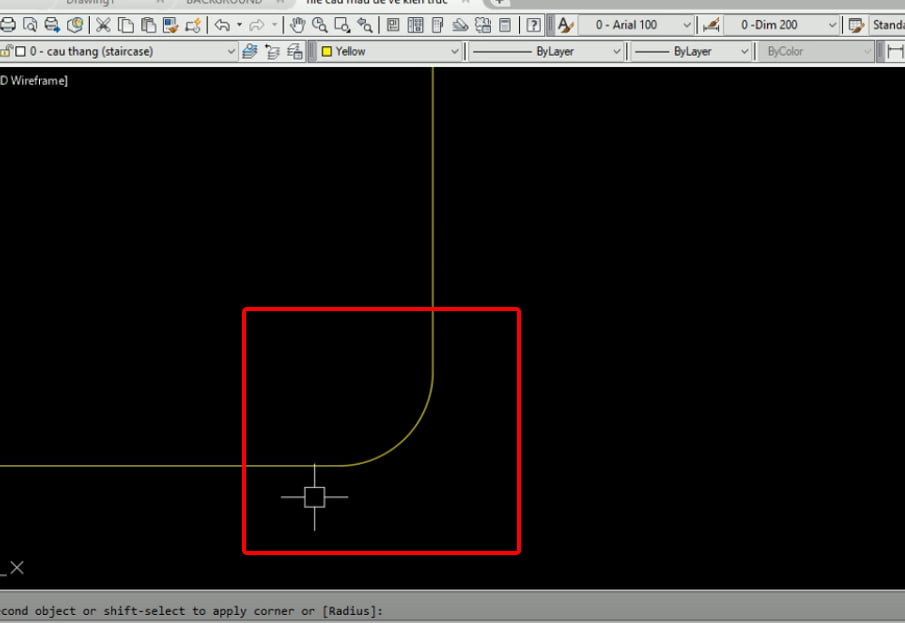Image resolution: width=905 pixels, height=623 pixels.
Task: Select the yellow fillet arc
Action: point(405,438)
